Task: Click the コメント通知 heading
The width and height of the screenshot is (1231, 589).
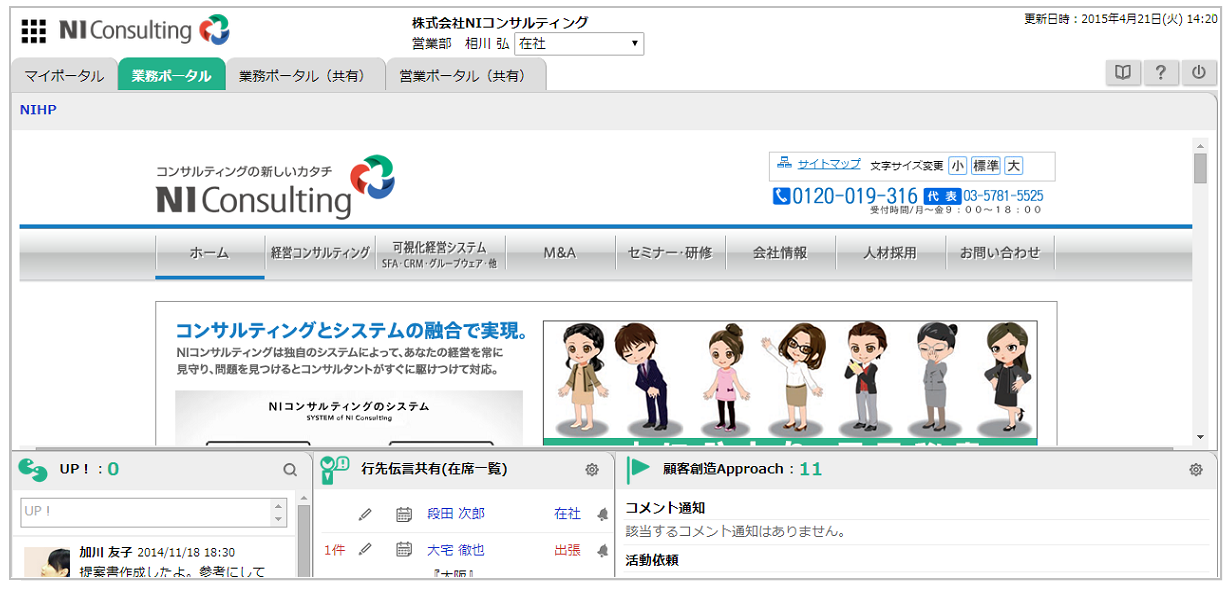Action: point(666,508)
